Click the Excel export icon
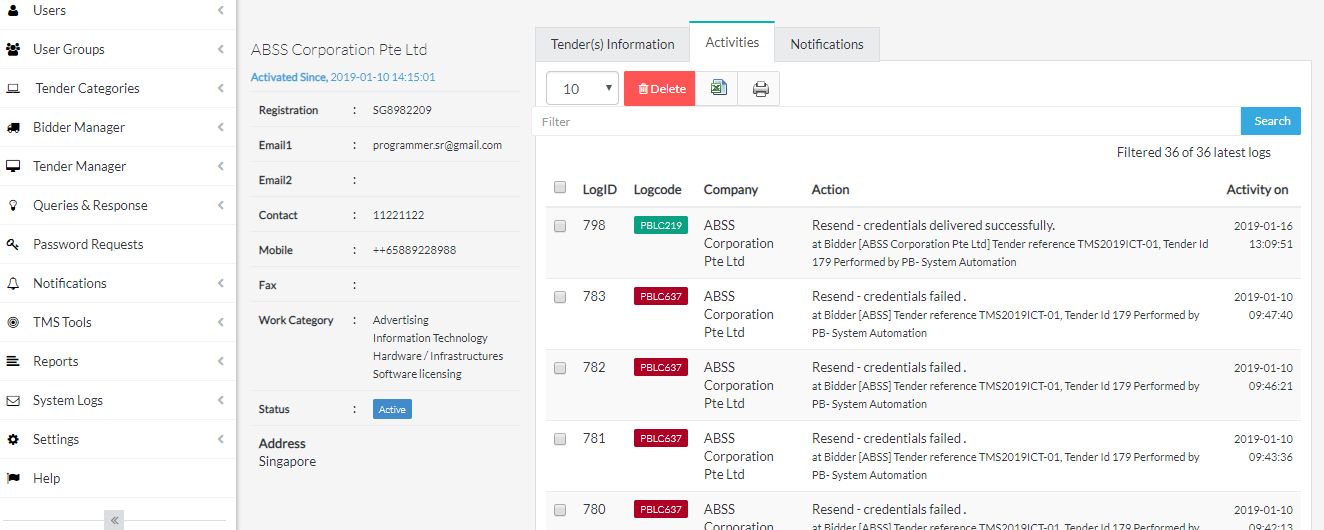Screen dimensions: 1324x530 (717, 89)
